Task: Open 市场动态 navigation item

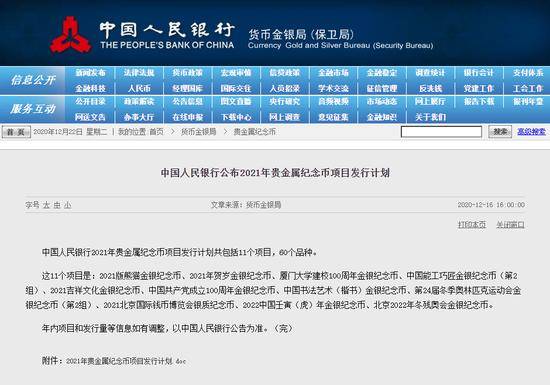Action: click(382, 102)
